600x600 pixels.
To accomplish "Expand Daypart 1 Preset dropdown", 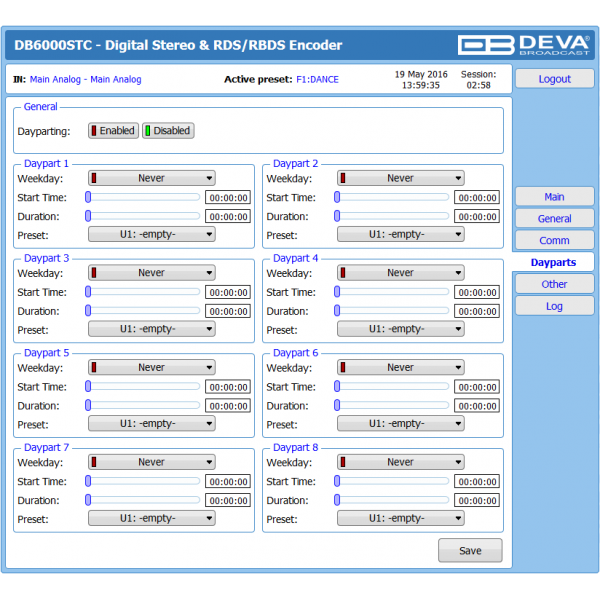I will [x=152, y=234].
